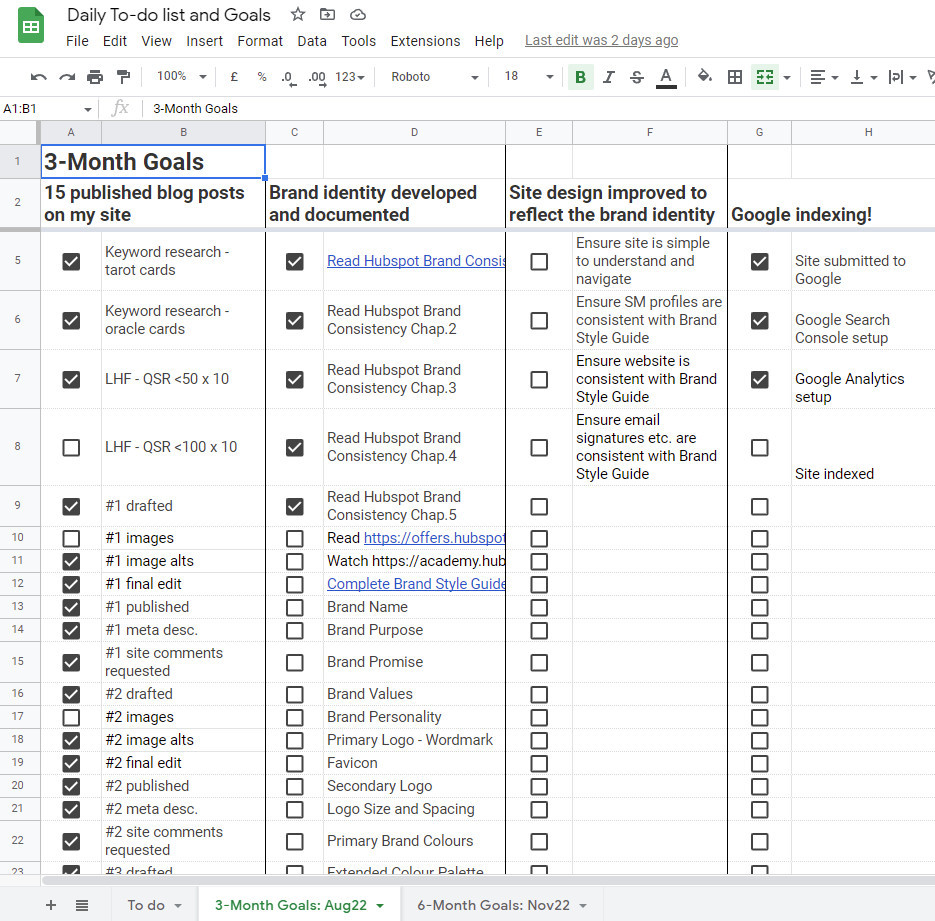Viewport: 935px width, 921px height.
Task: Open the Extensions menu
Action: (x=425, y=41)
